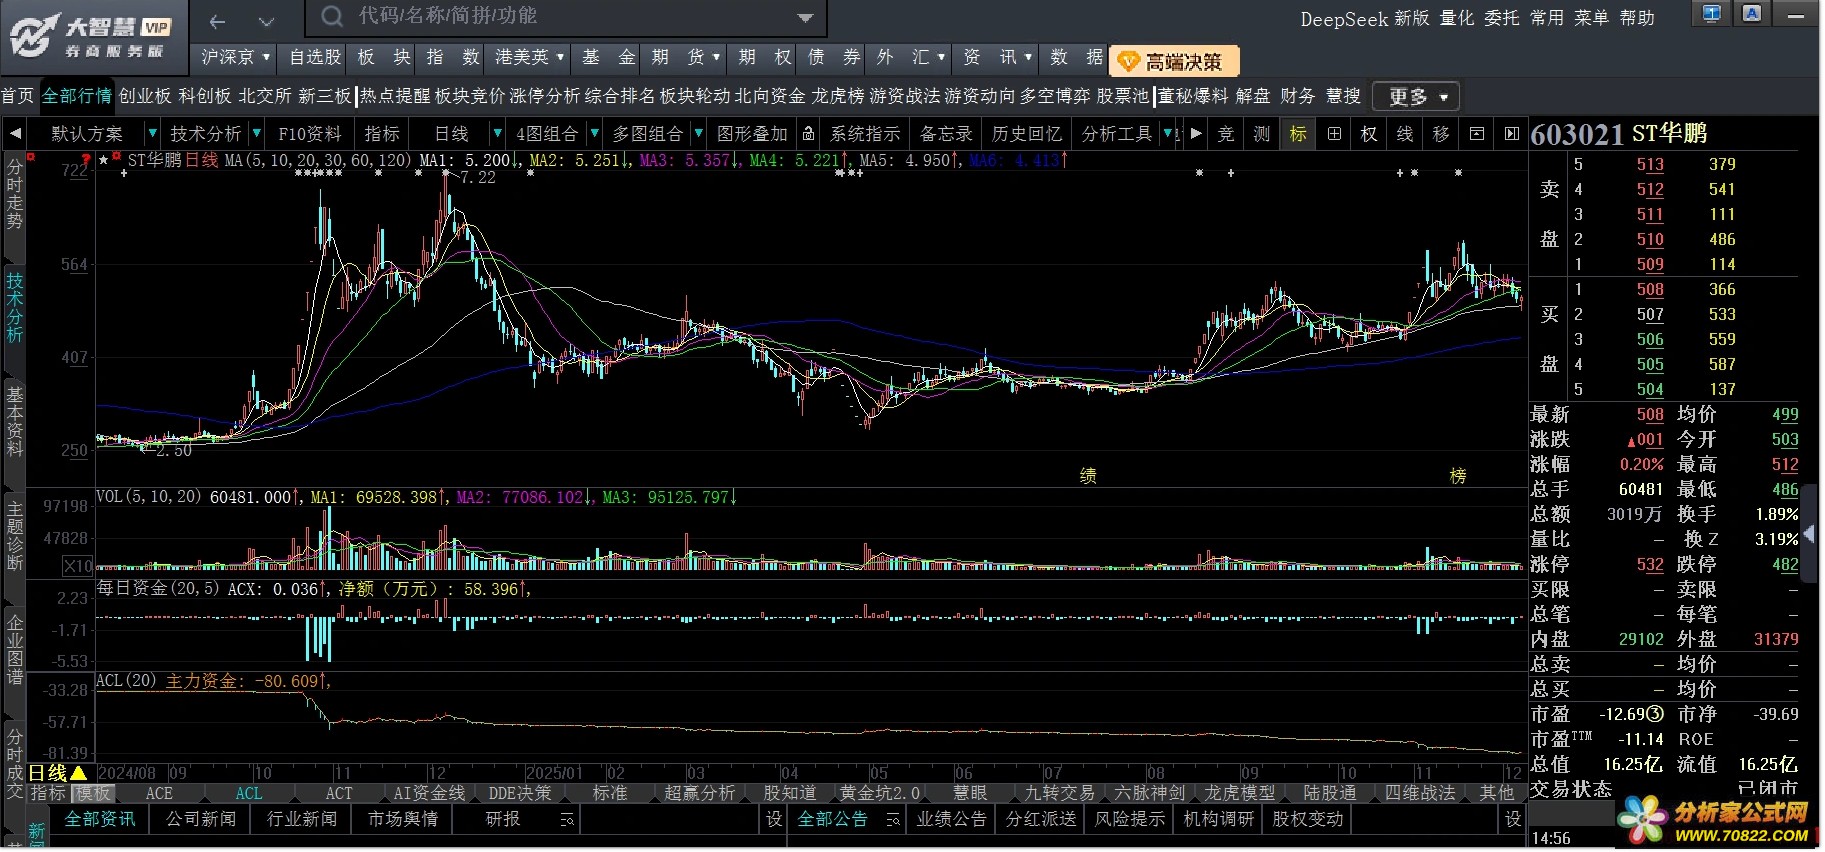The width and height of the screenshot is (1825, 852).
Task: Click the 高端决策 diamond button
Action: [x=1173, y=62]
